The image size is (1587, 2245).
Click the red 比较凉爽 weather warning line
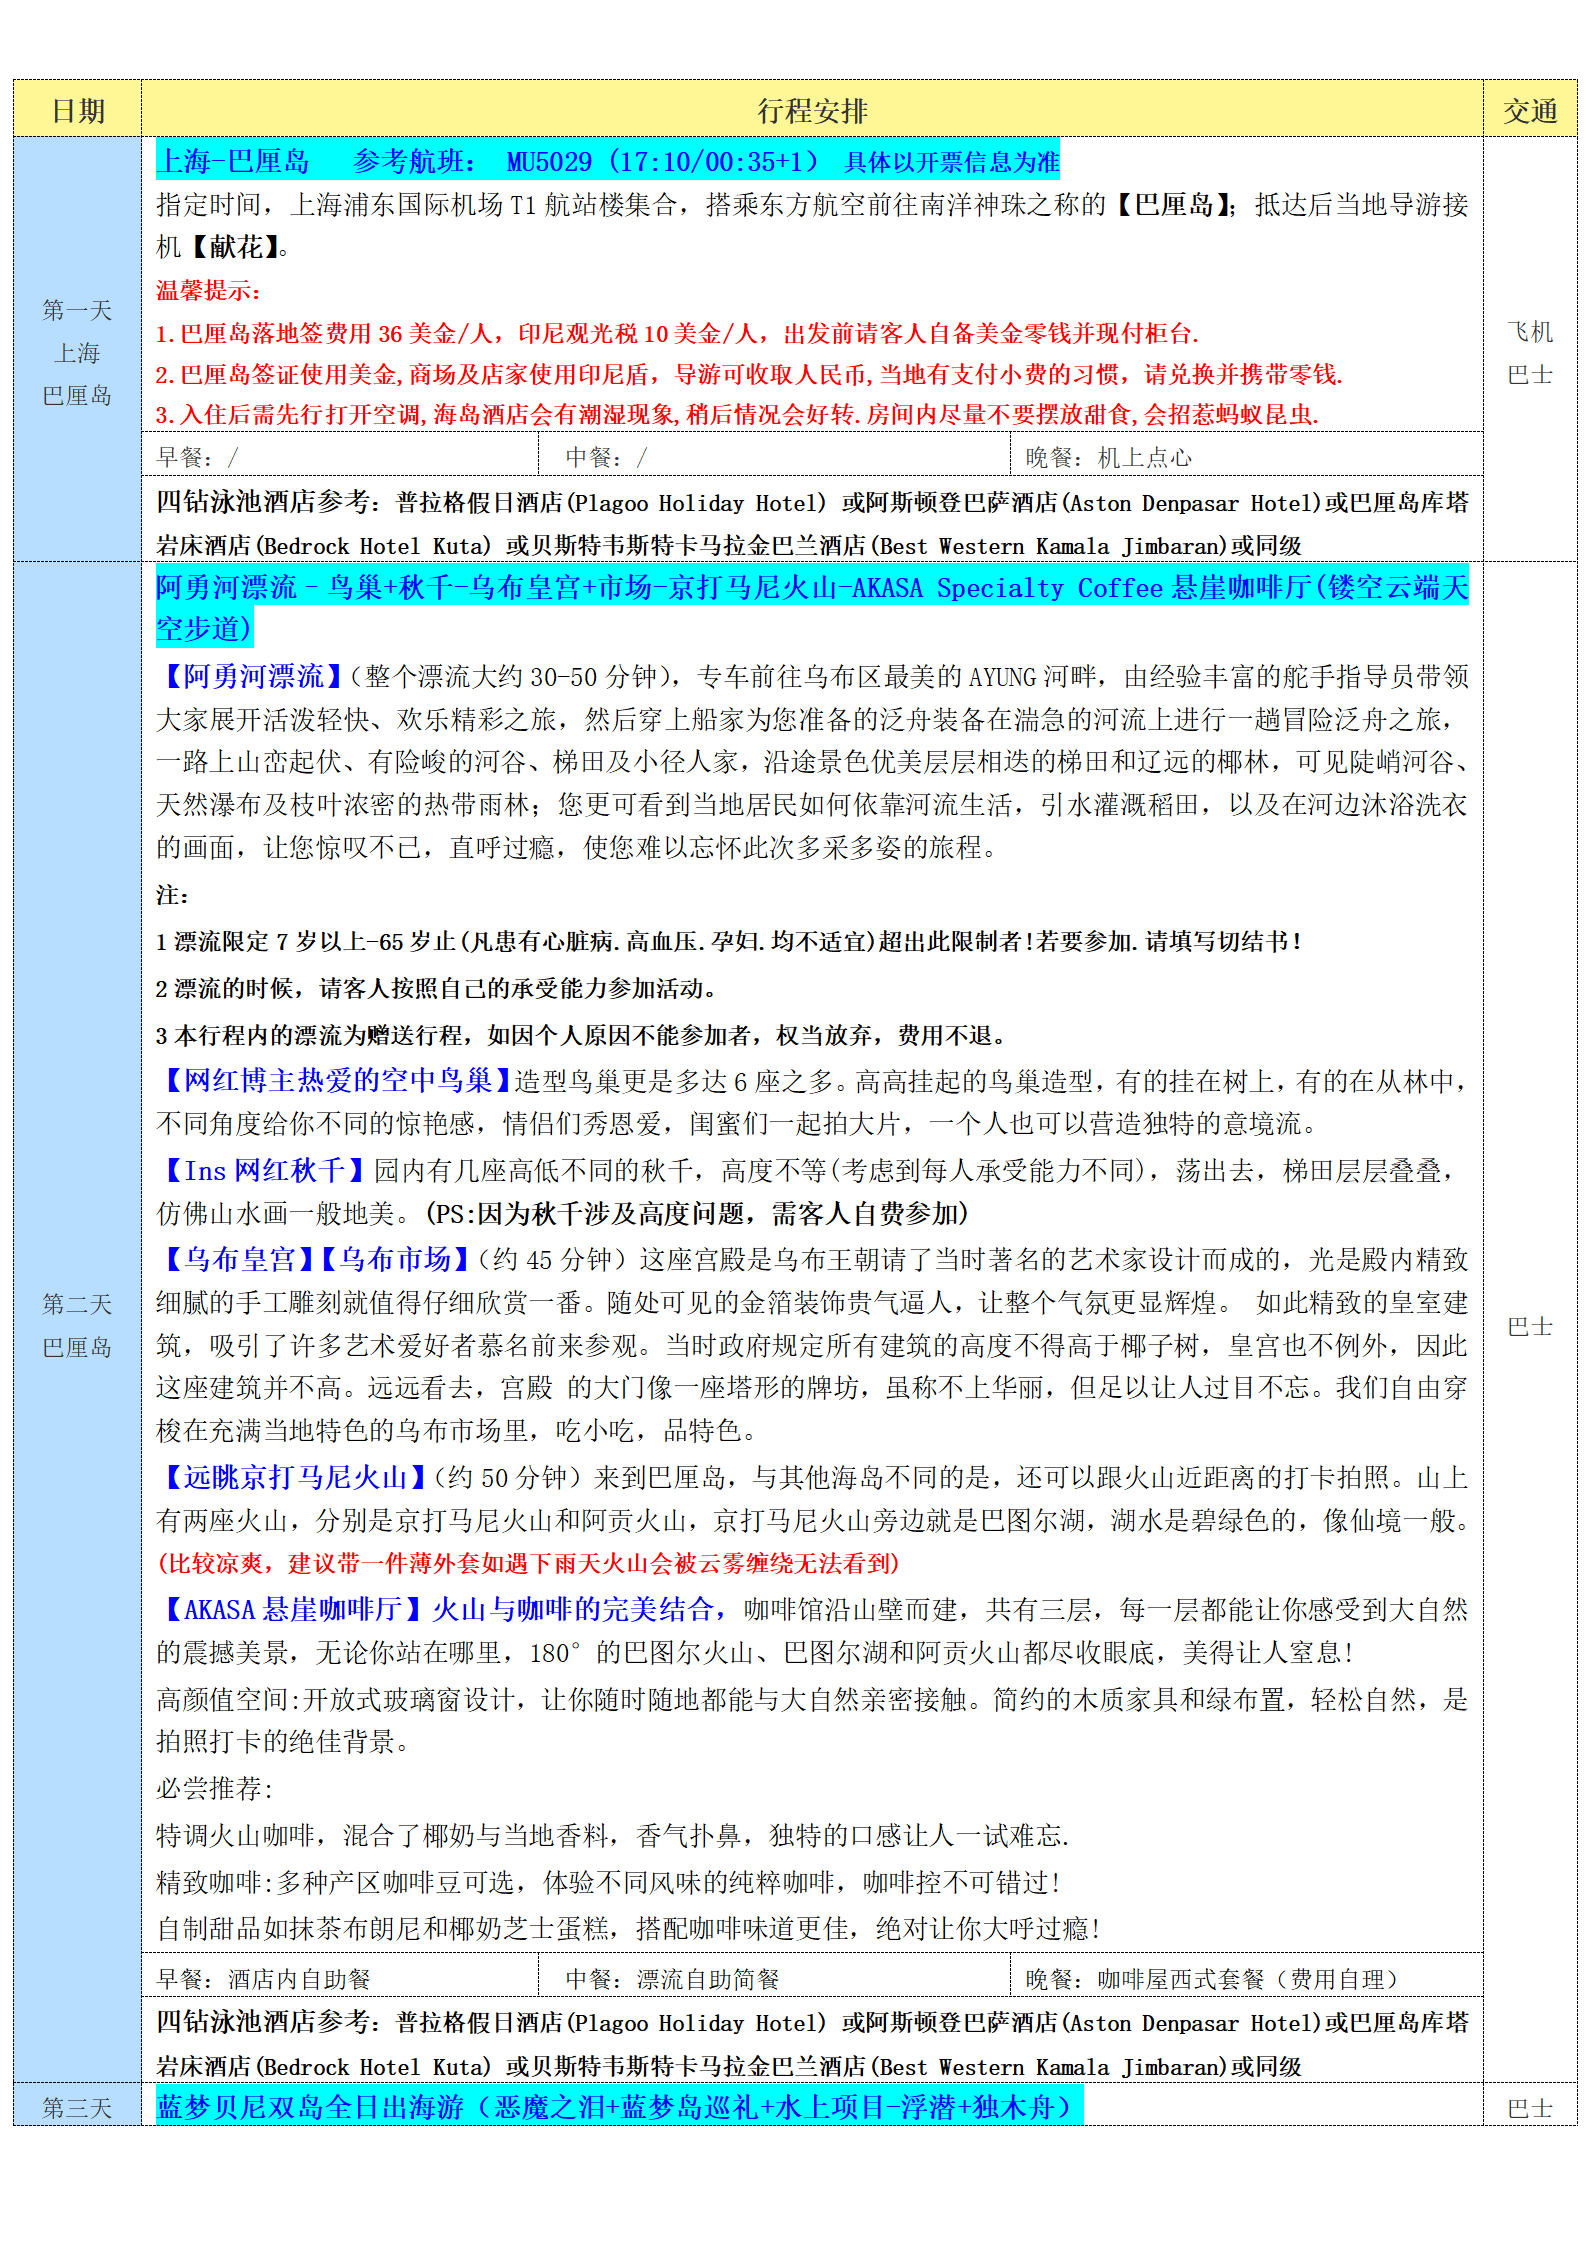[x=528, y=1563]
